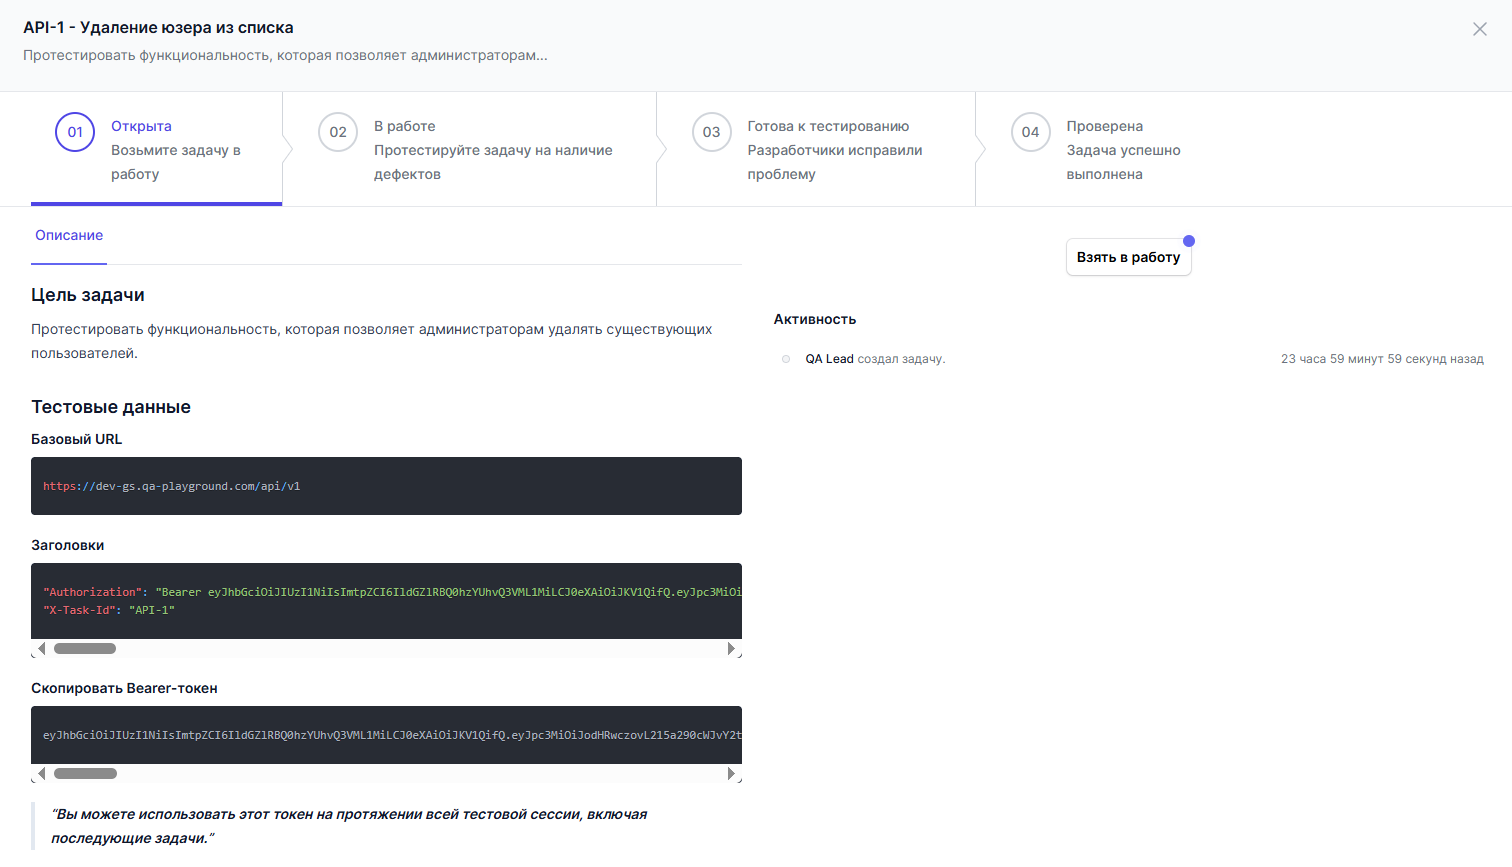Click the Bearer token code text
The image size is (1512, 867).
click(x=391, y=735)
